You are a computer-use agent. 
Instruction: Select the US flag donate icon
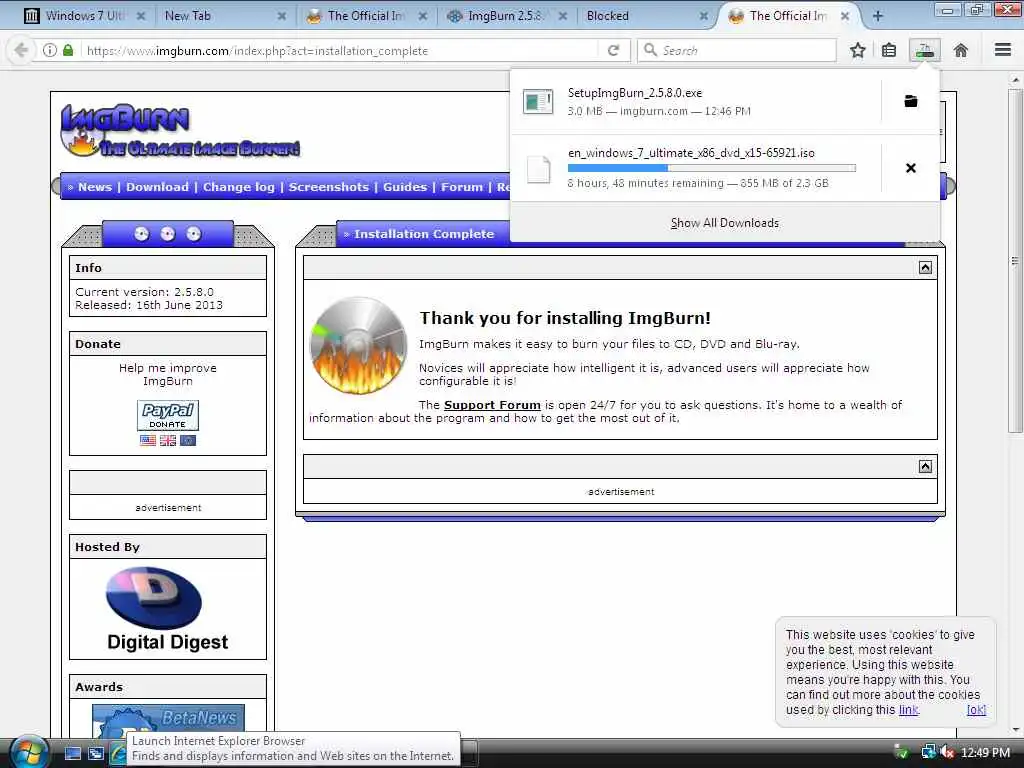click(x=148, y=440)
